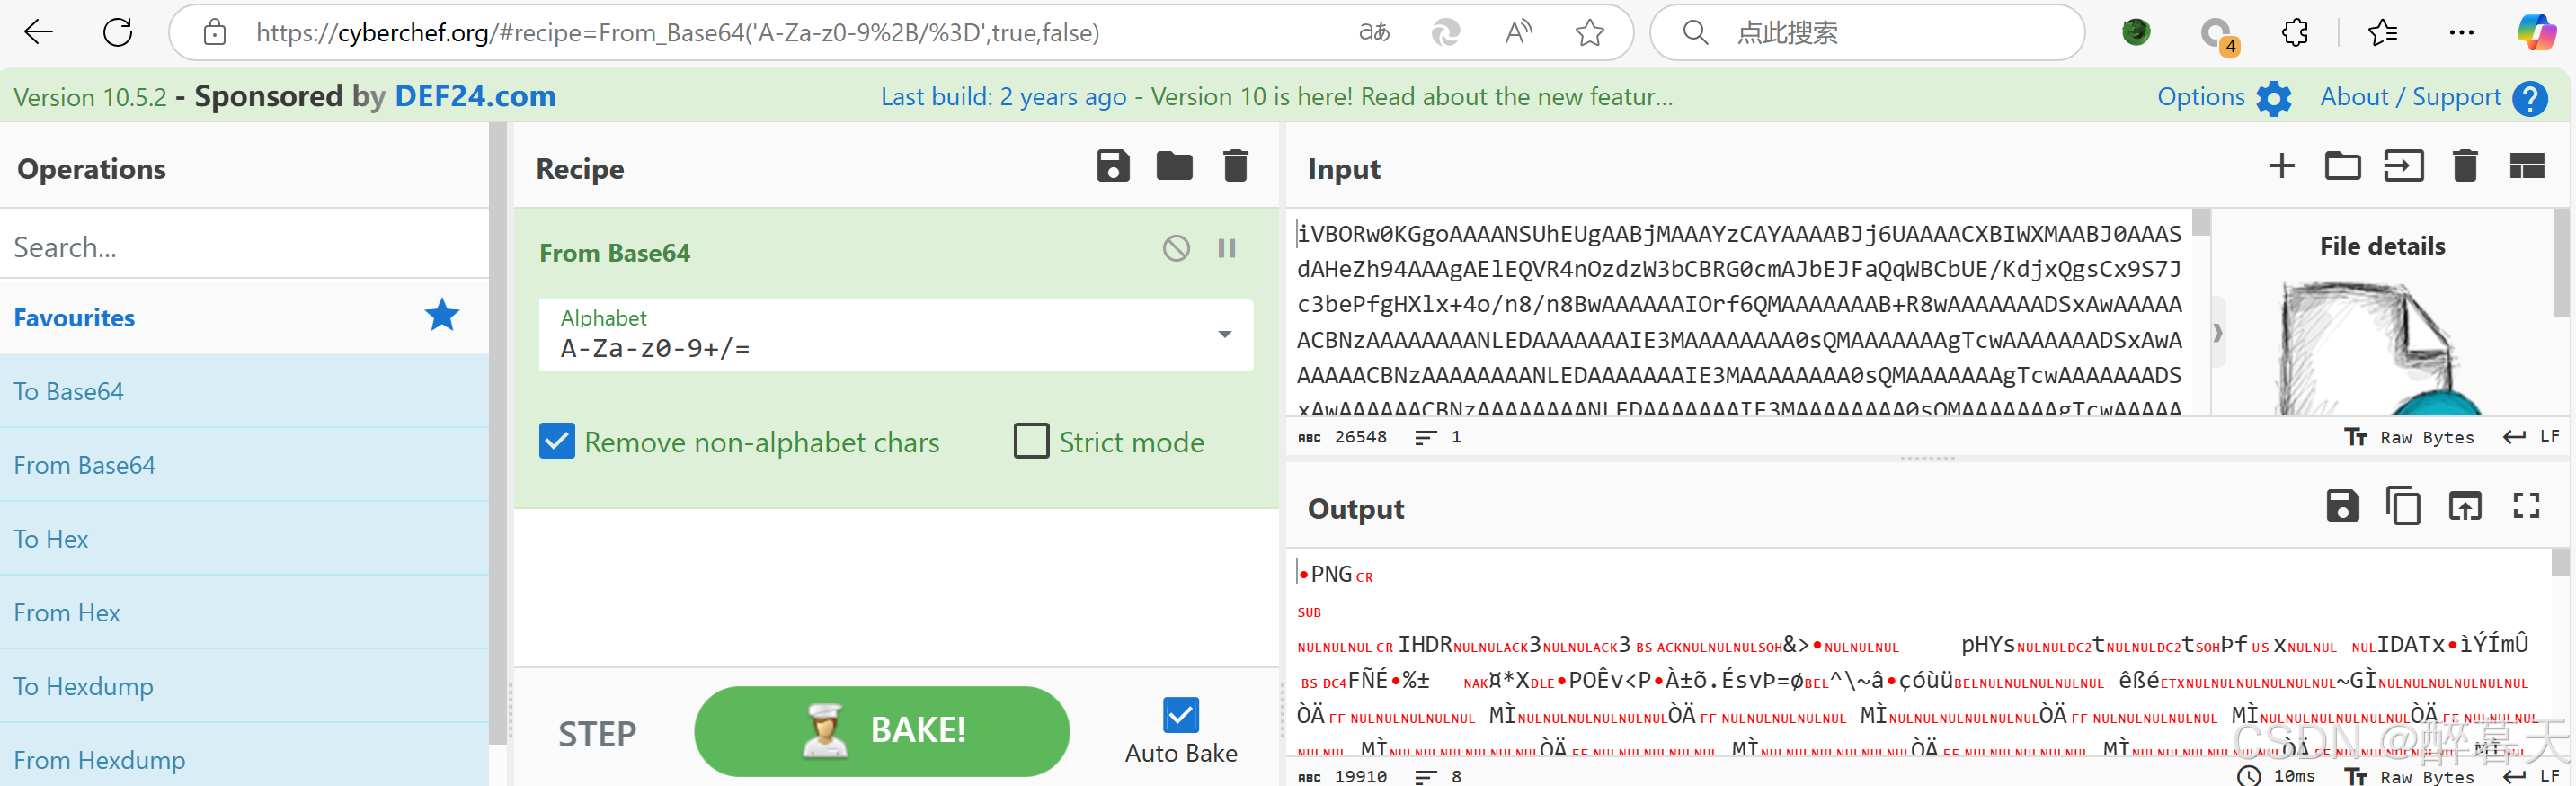Image resolution: width=2576 pixels, height=786 pixels.
Task: Clear the recipe with the trash icon
Action: (x=1236, y=166)
